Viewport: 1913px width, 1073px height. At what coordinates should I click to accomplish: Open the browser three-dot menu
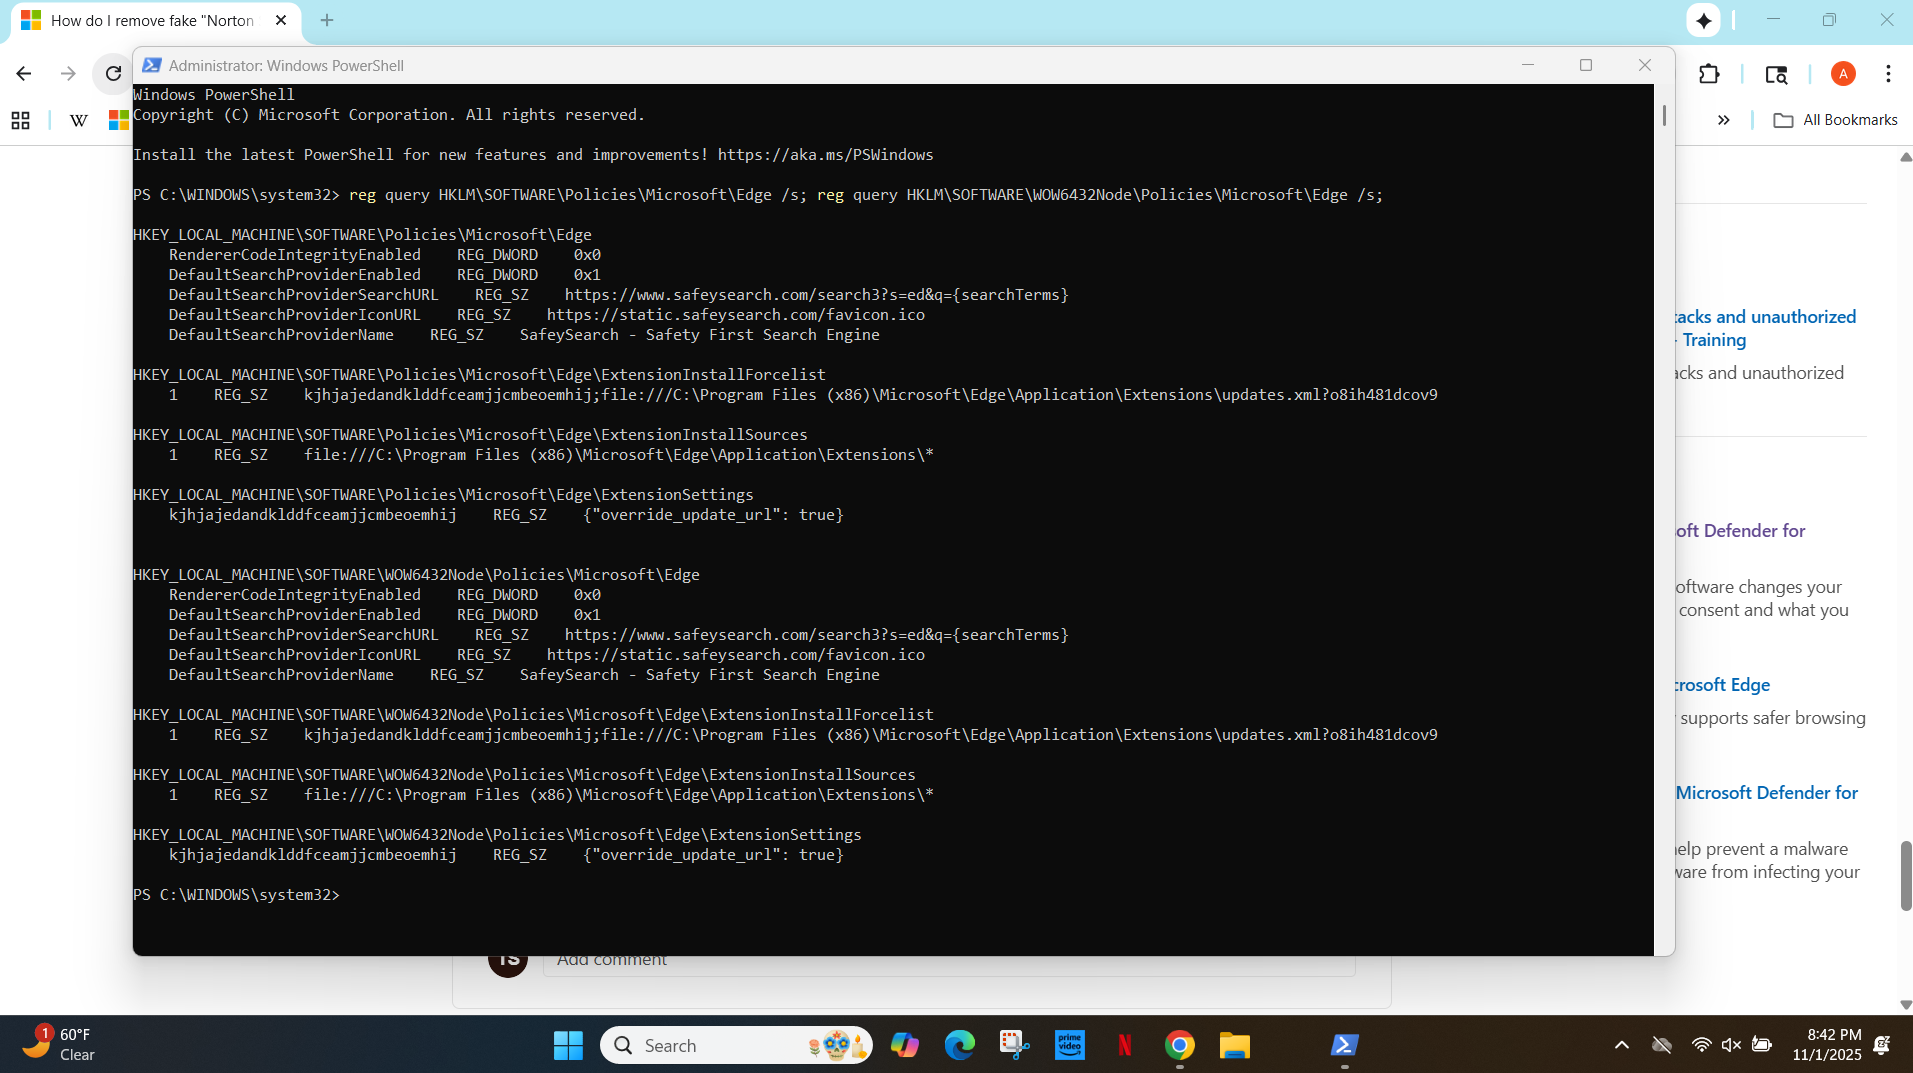tap(1888, 74)
